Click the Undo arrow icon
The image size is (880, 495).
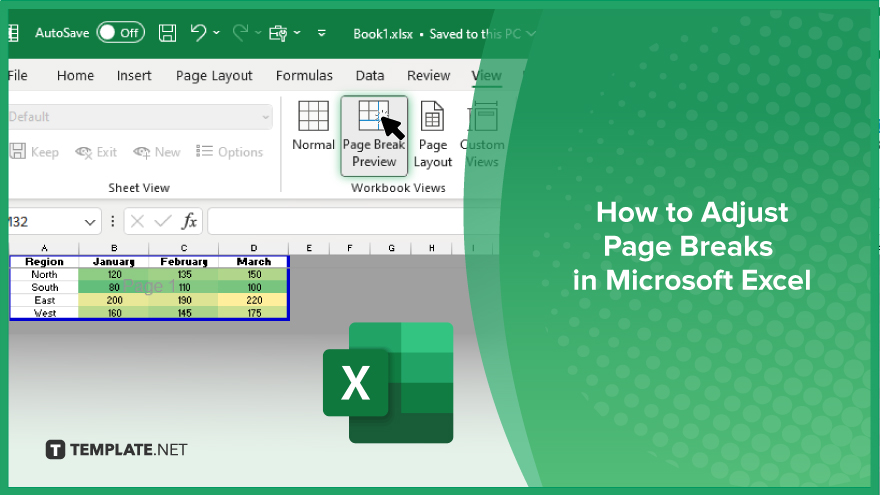click(x=198, y=33)
